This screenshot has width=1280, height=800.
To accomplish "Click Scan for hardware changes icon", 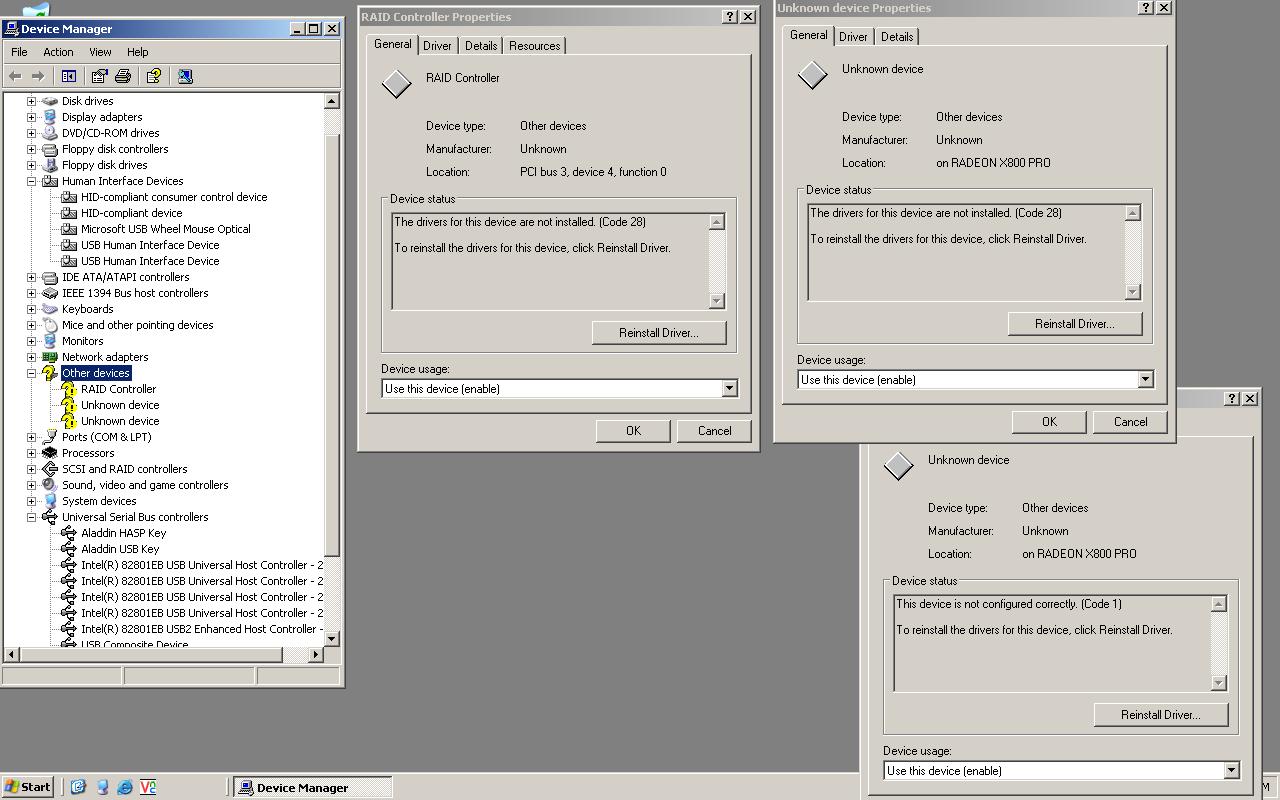I will (184, 76).
